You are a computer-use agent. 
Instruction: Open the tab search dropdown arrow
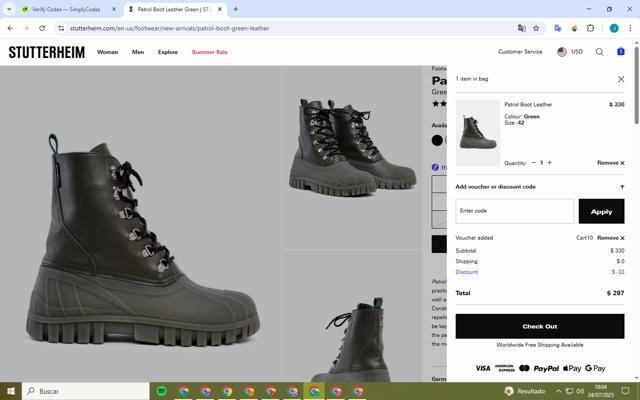pos(9,9)
